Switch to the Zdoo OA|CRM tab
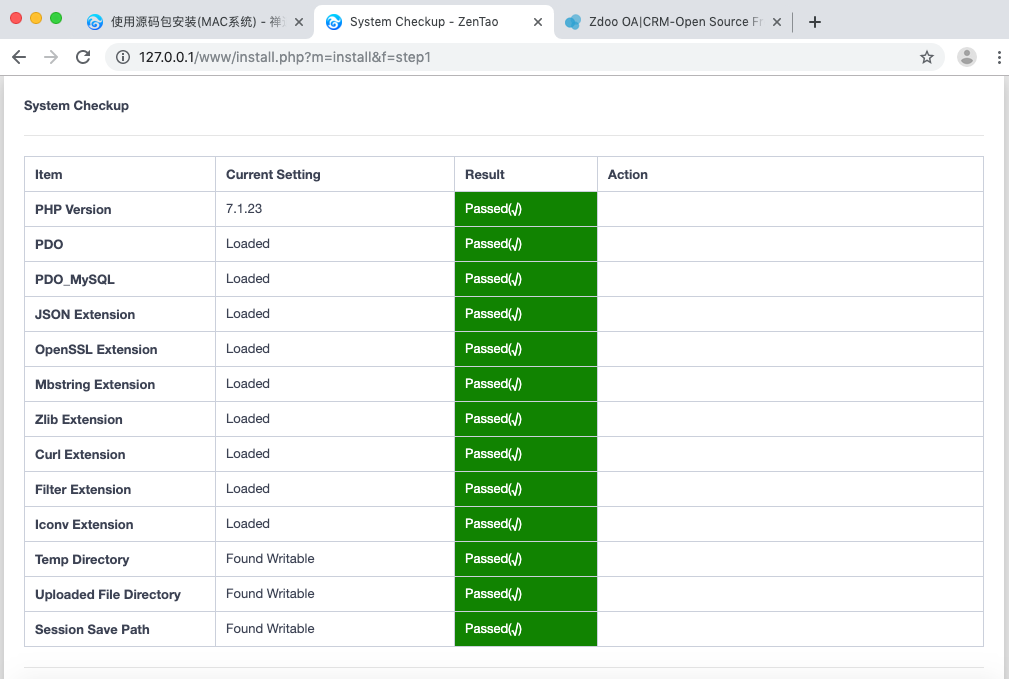The image size is (1009, 679). click(670, 22)
